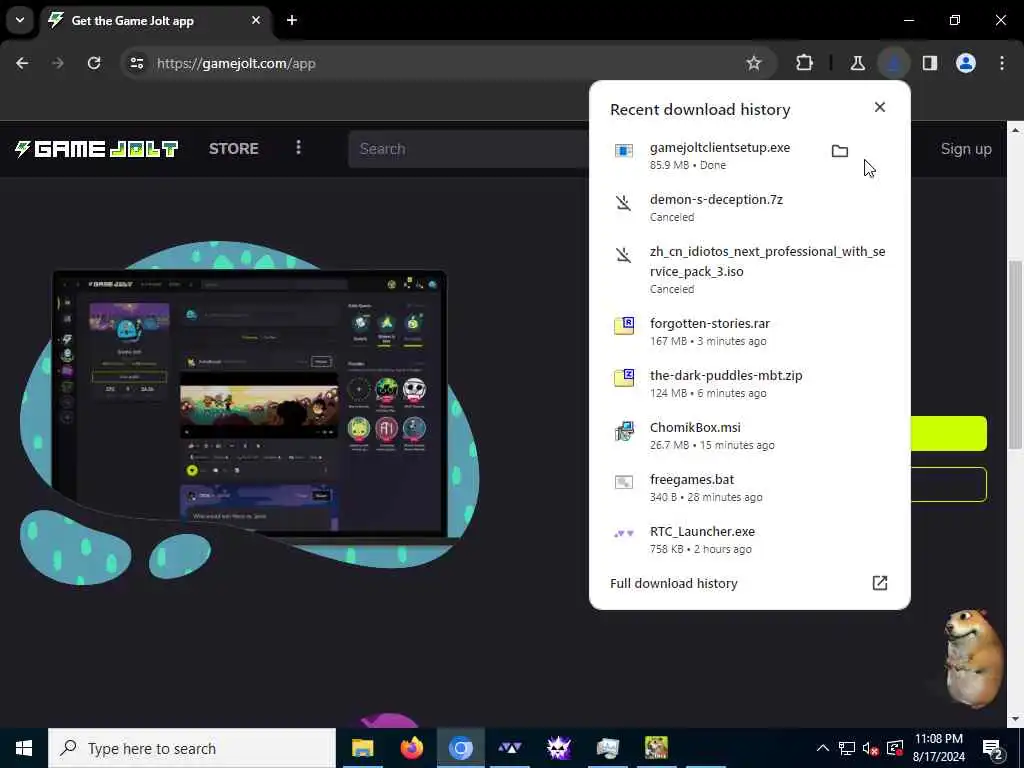Click Sign up on Game Jolt

coord(966,149)
